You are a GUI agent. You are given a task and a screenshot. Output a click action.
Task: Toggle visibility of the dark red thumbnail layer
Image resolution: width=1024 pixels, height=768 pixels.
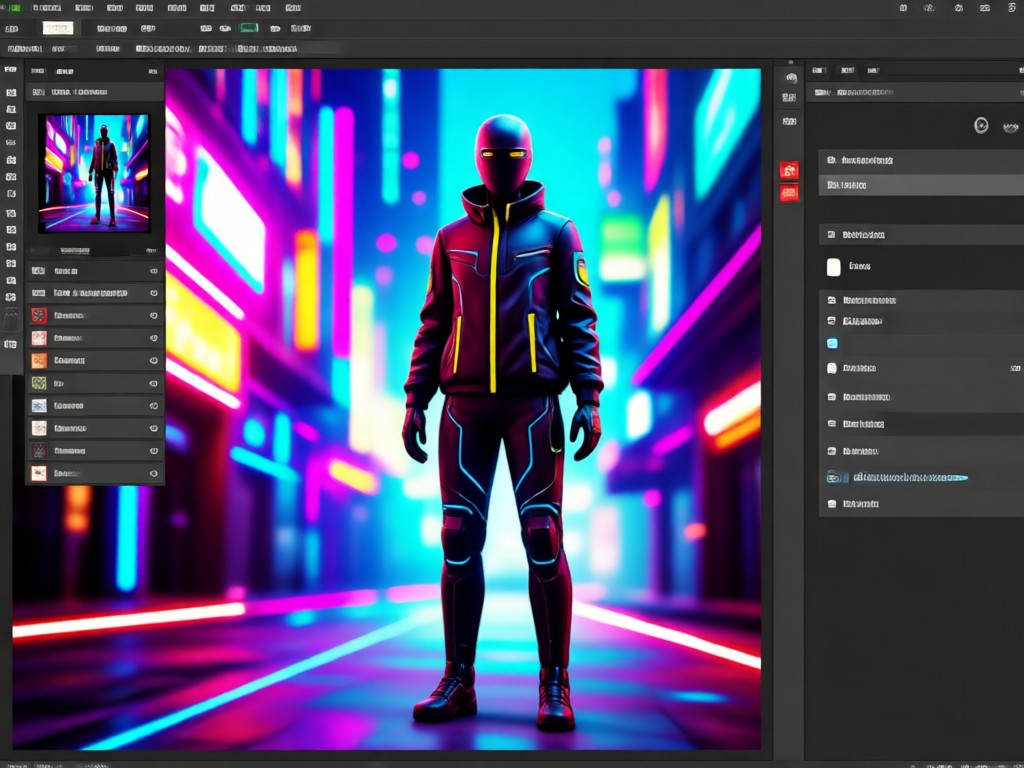(153, 315)
